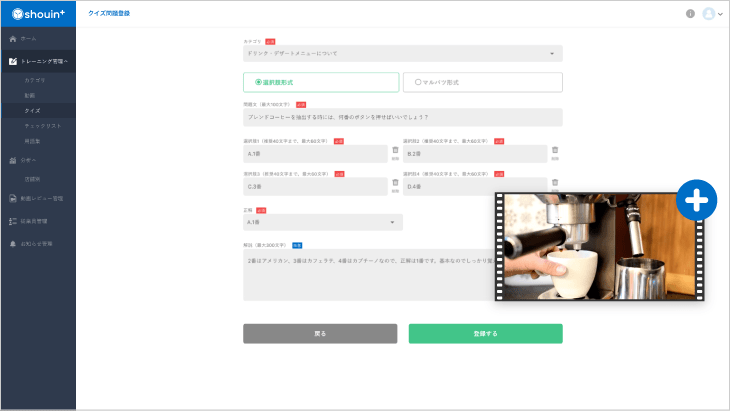
Task: Open チェックリスト in the sidebar
Action: tap(41, 126)
